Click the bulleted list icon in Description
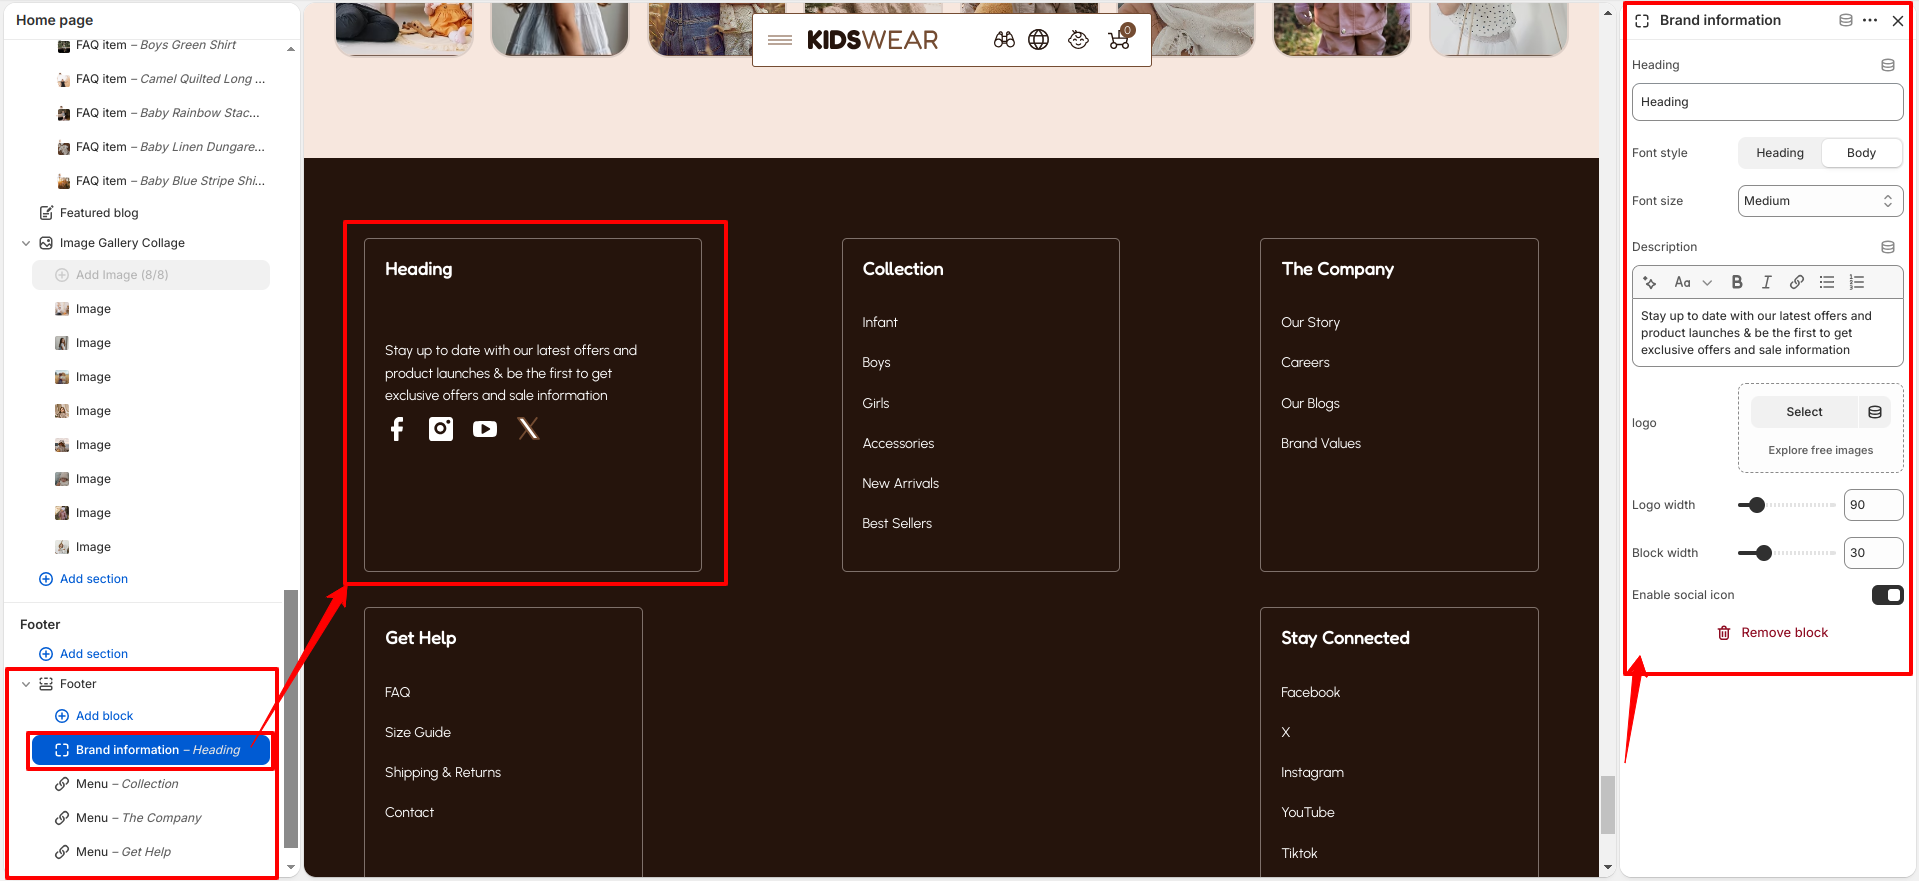This screenshot has width=1919, height=881. point(1827,283)
